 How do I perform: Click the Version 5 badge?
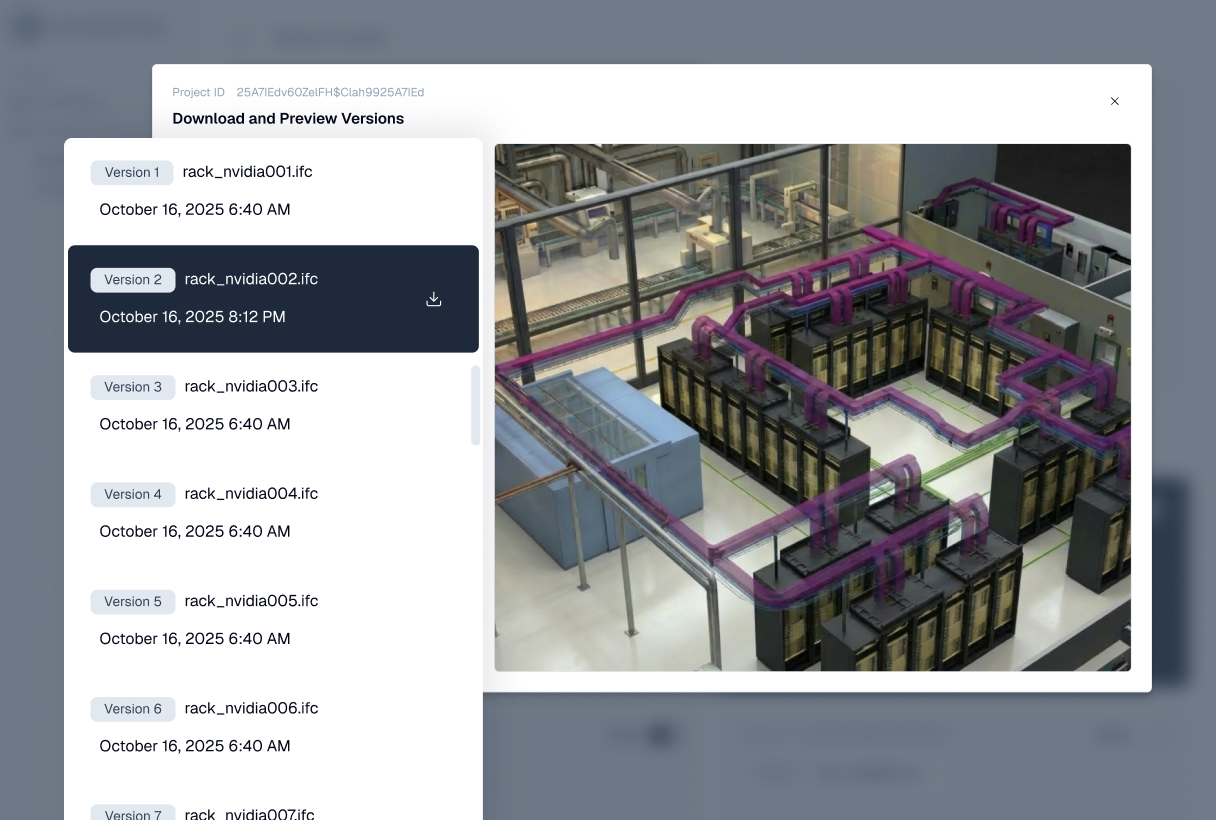click(x=133, y=601)
